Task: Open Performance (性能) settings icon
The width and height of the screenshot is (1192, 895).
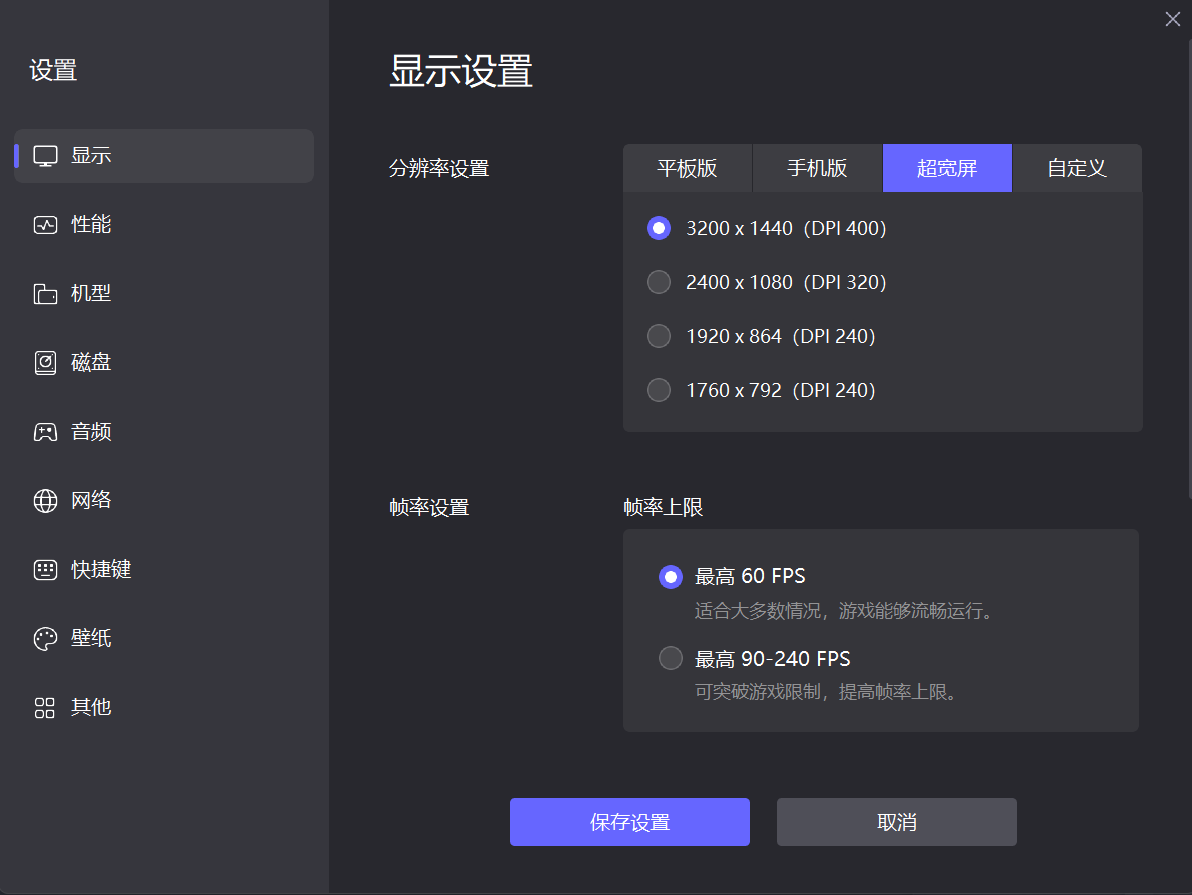Action: pyautogui.click(x=46, y=225)
